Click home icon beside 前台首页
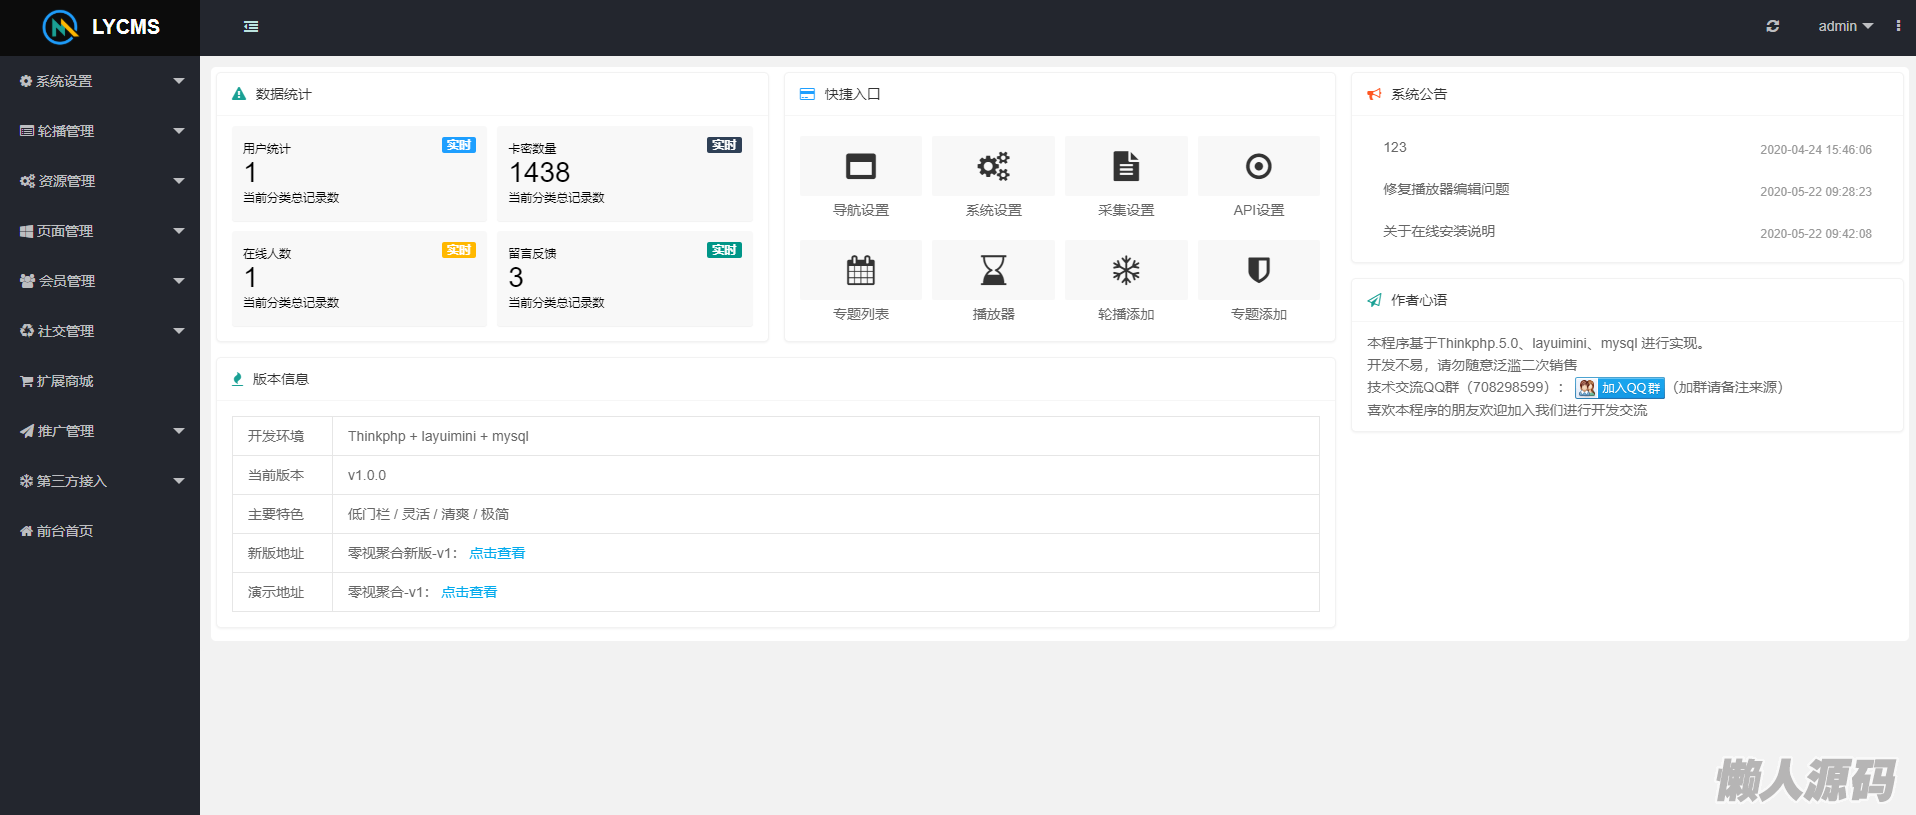This screenshot has height=815, width=1916. [27, 531]
